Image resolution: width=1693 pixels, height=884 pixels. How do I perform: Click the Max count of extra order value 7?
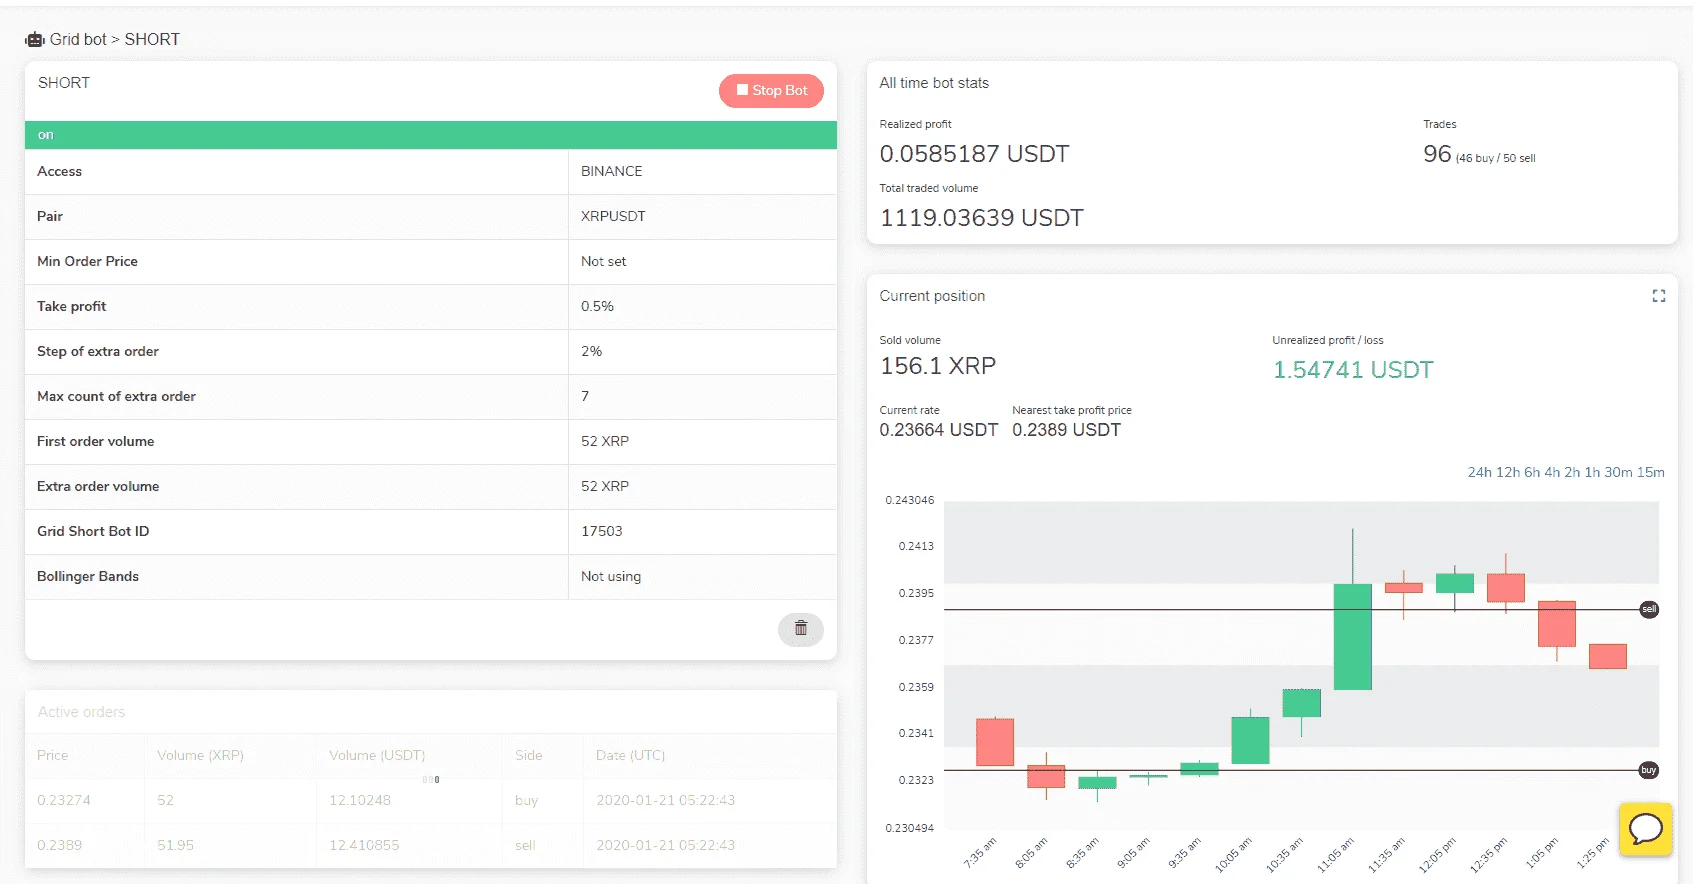coord(585,396)
